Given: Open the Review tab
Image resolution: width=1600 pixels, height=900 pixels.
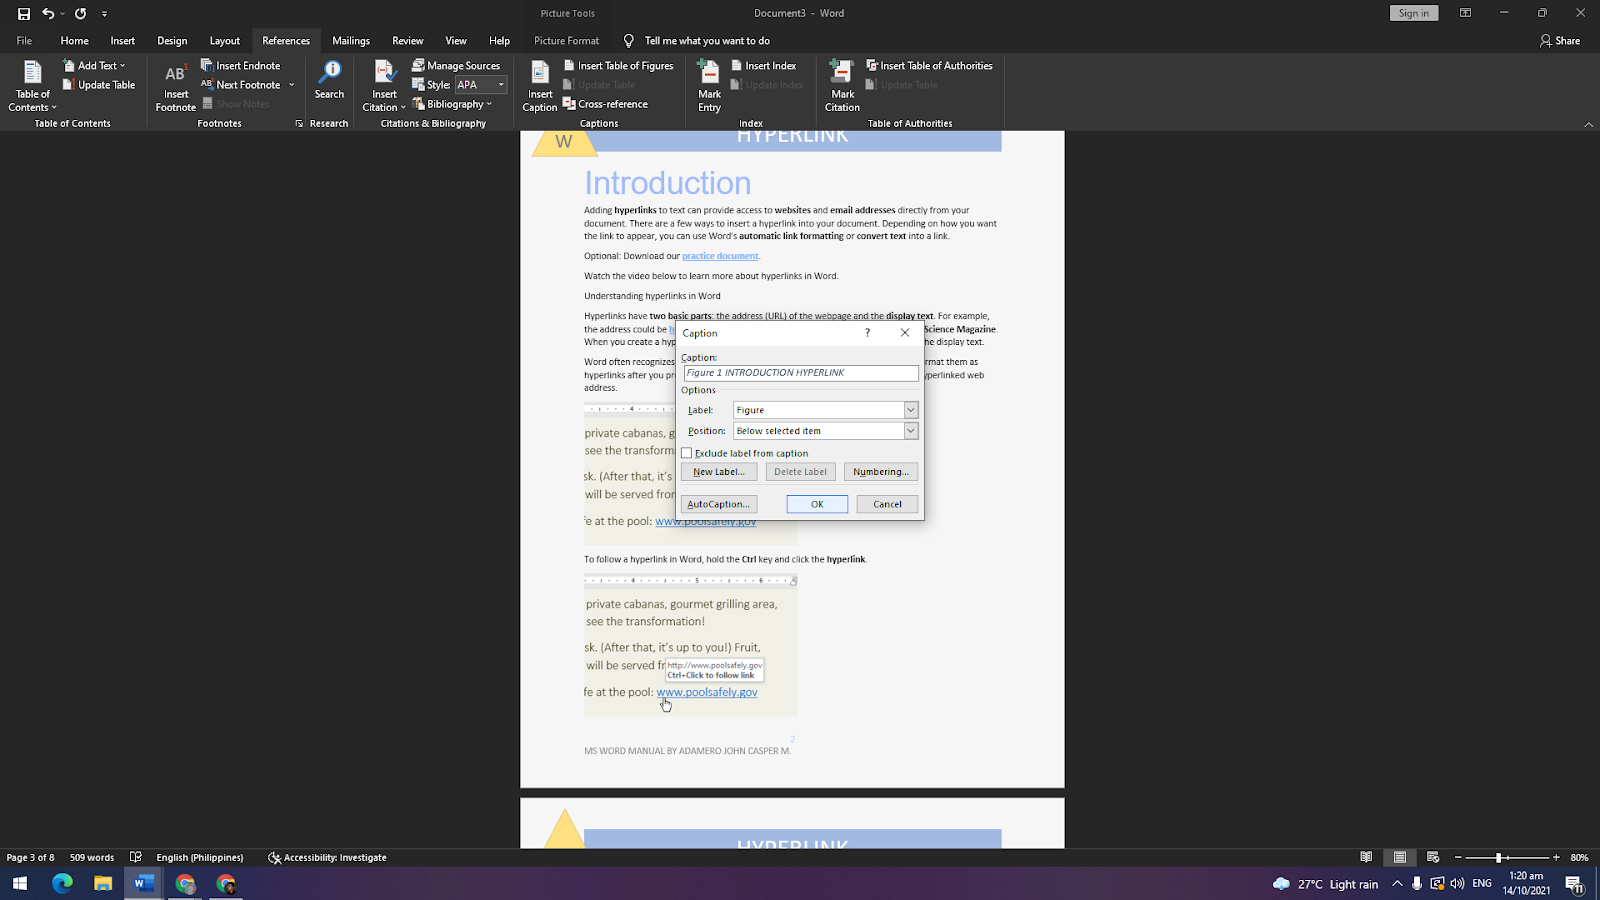Looking at the screenshot, I should coord(407,41).
